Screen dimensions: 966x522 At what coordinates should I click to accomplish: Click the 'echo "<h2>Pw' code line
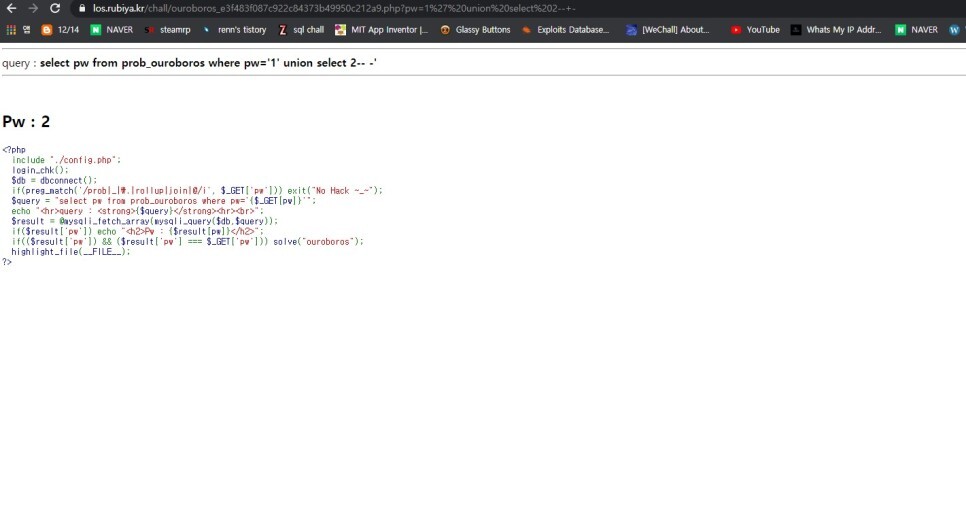[x=137, y=232]
